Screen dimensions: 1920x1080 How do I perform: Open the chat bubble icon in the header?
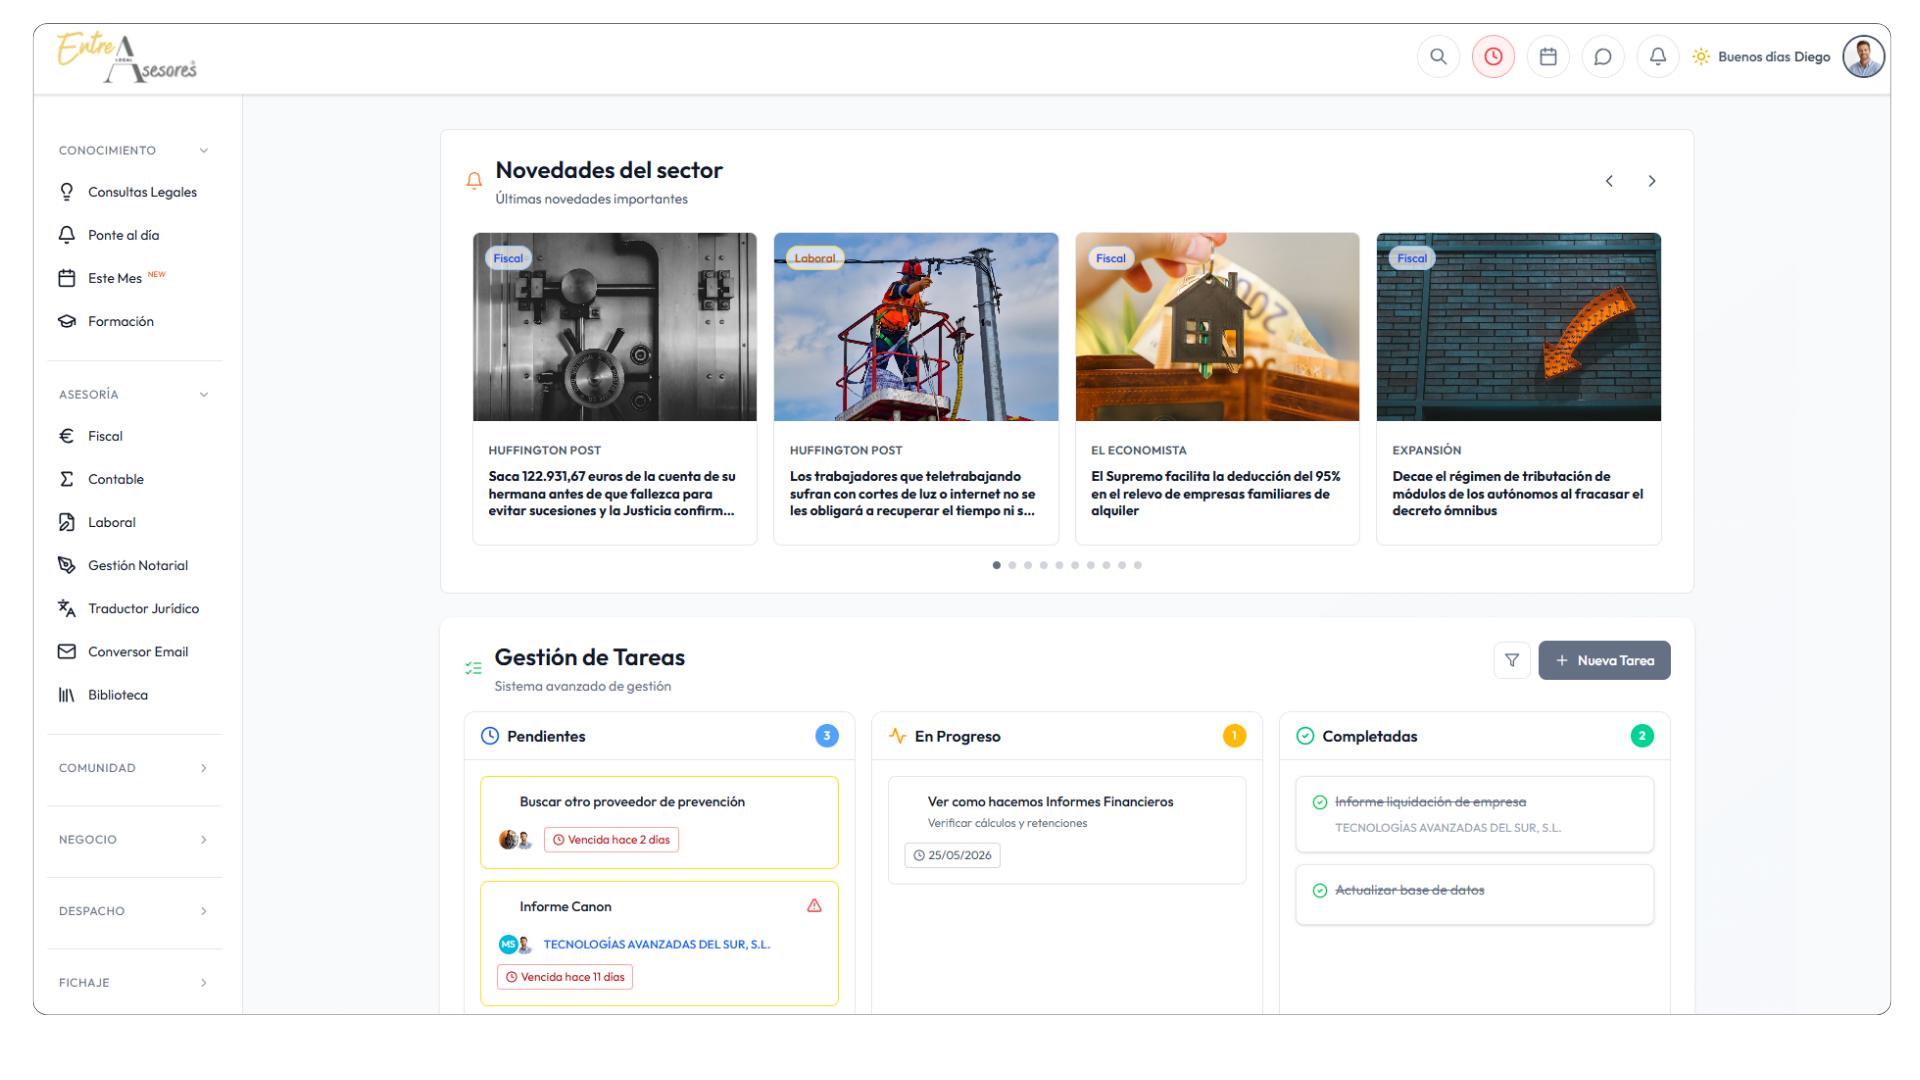point(1603,56)
